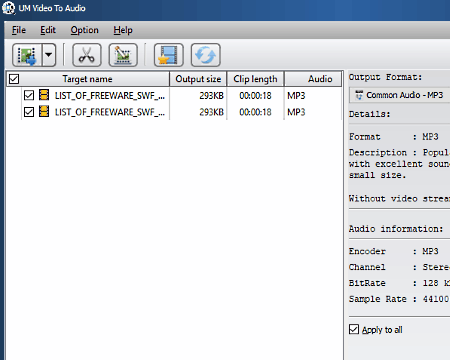Click second file's yellow film icon
Image resolution: width=450 pixels, height=360 pixels.
tap(44, 111)
